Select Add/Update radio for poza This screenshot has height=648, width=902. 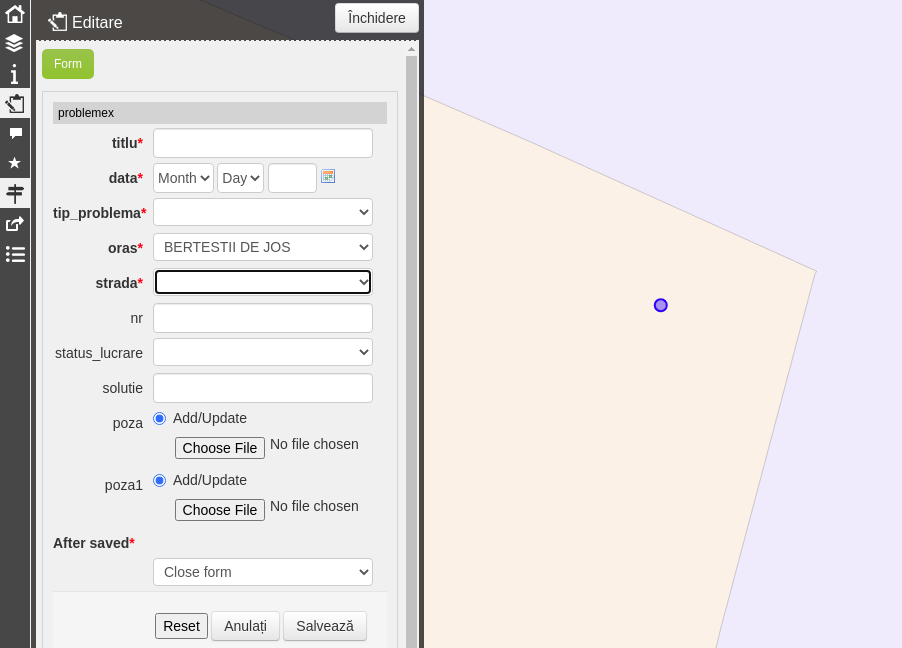point(160,418)
